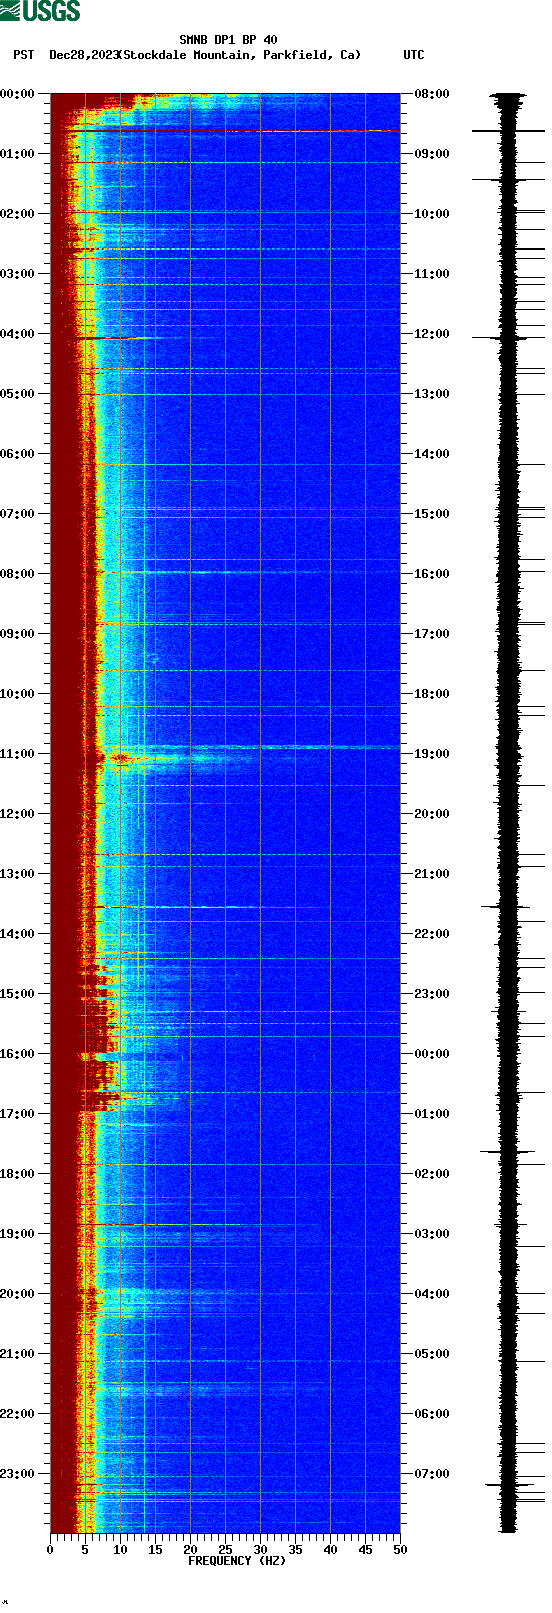The image size is (552, 1613).
Task: Click the 05:00 PST axis label
Action: 17,394
